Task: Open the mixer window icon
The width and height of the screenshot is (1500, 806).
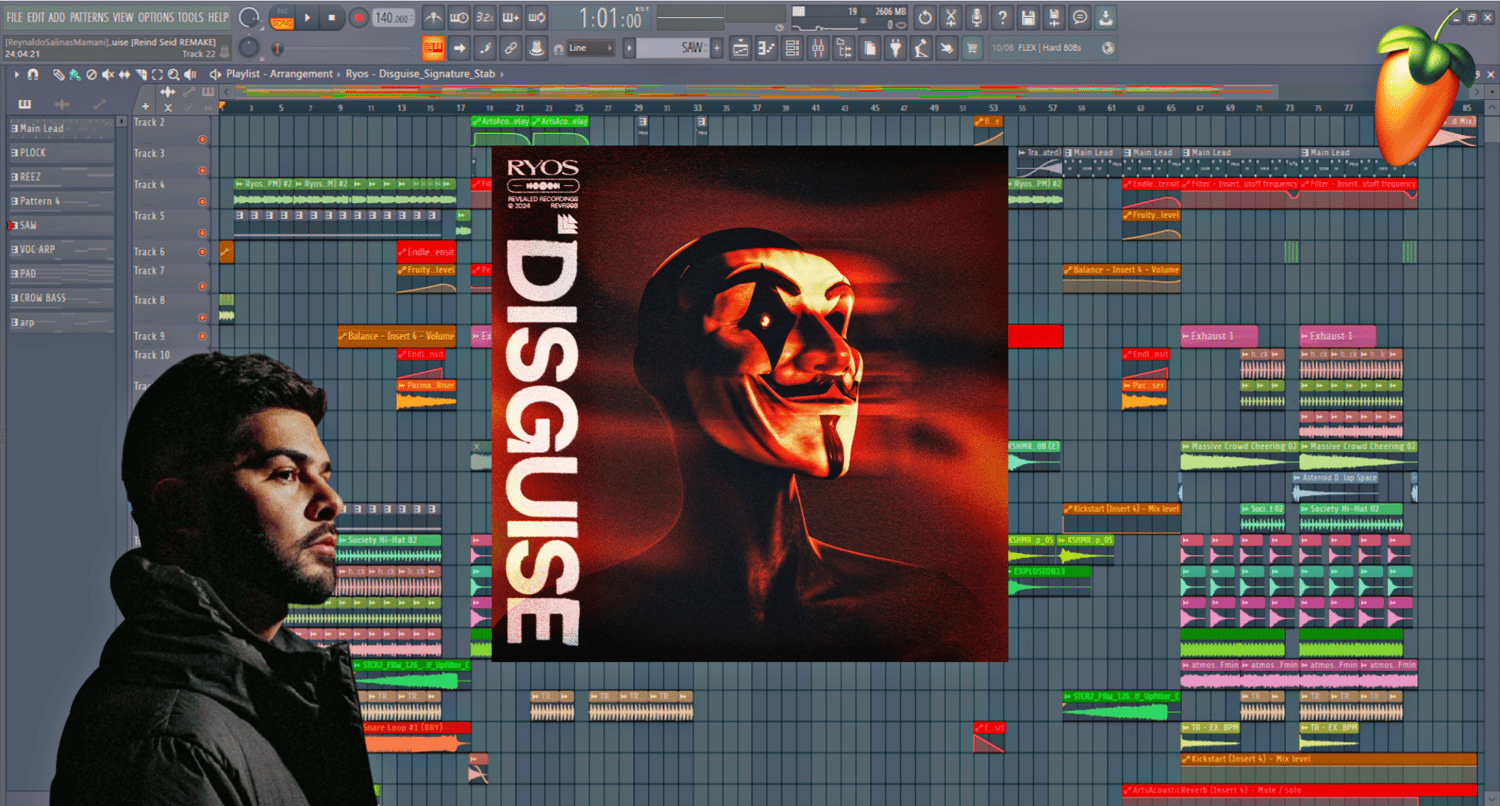Action: click(818, 48)
